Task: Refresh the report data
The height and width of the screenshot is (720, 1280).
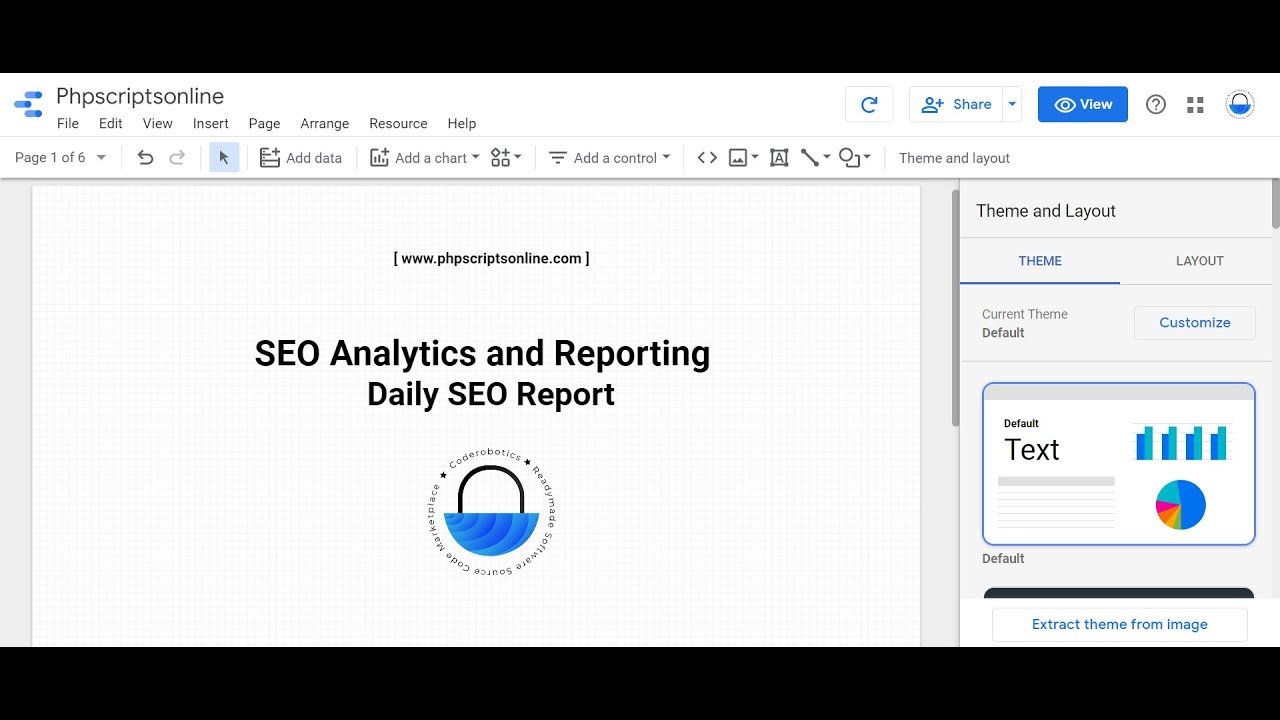Action: coord(869,104)
